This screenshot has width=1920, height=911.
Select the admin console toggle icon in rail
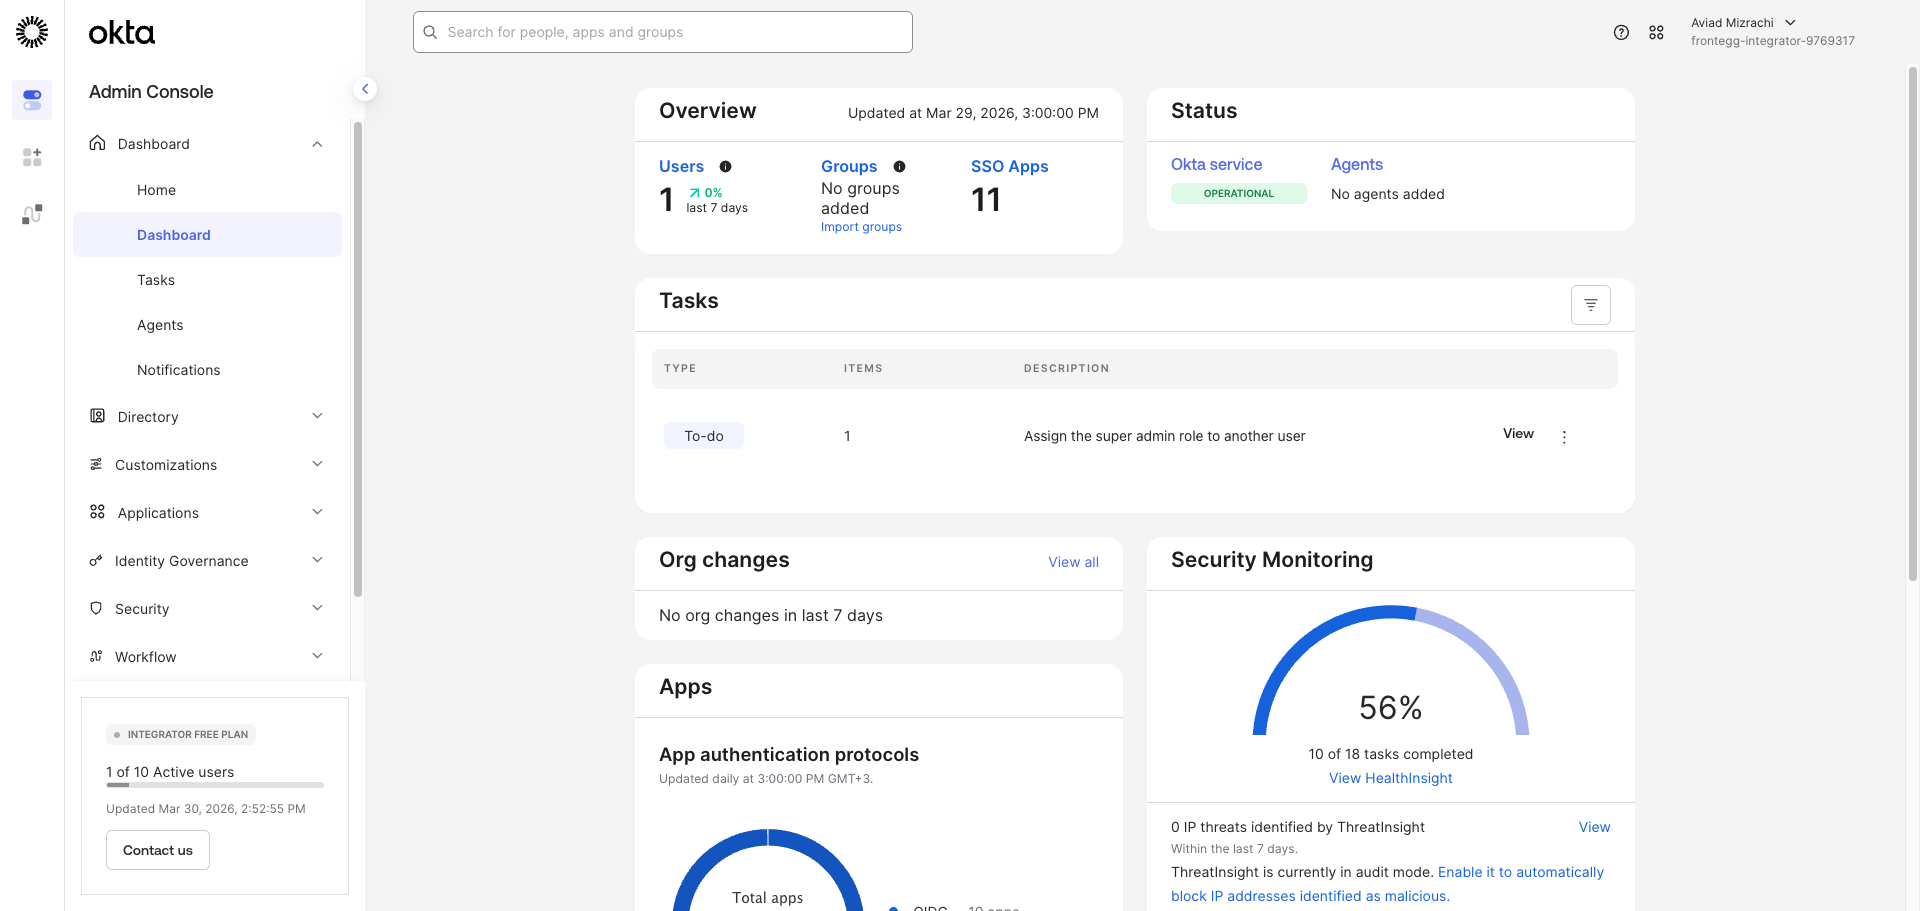pyautogui.click(x=32, y=100)
